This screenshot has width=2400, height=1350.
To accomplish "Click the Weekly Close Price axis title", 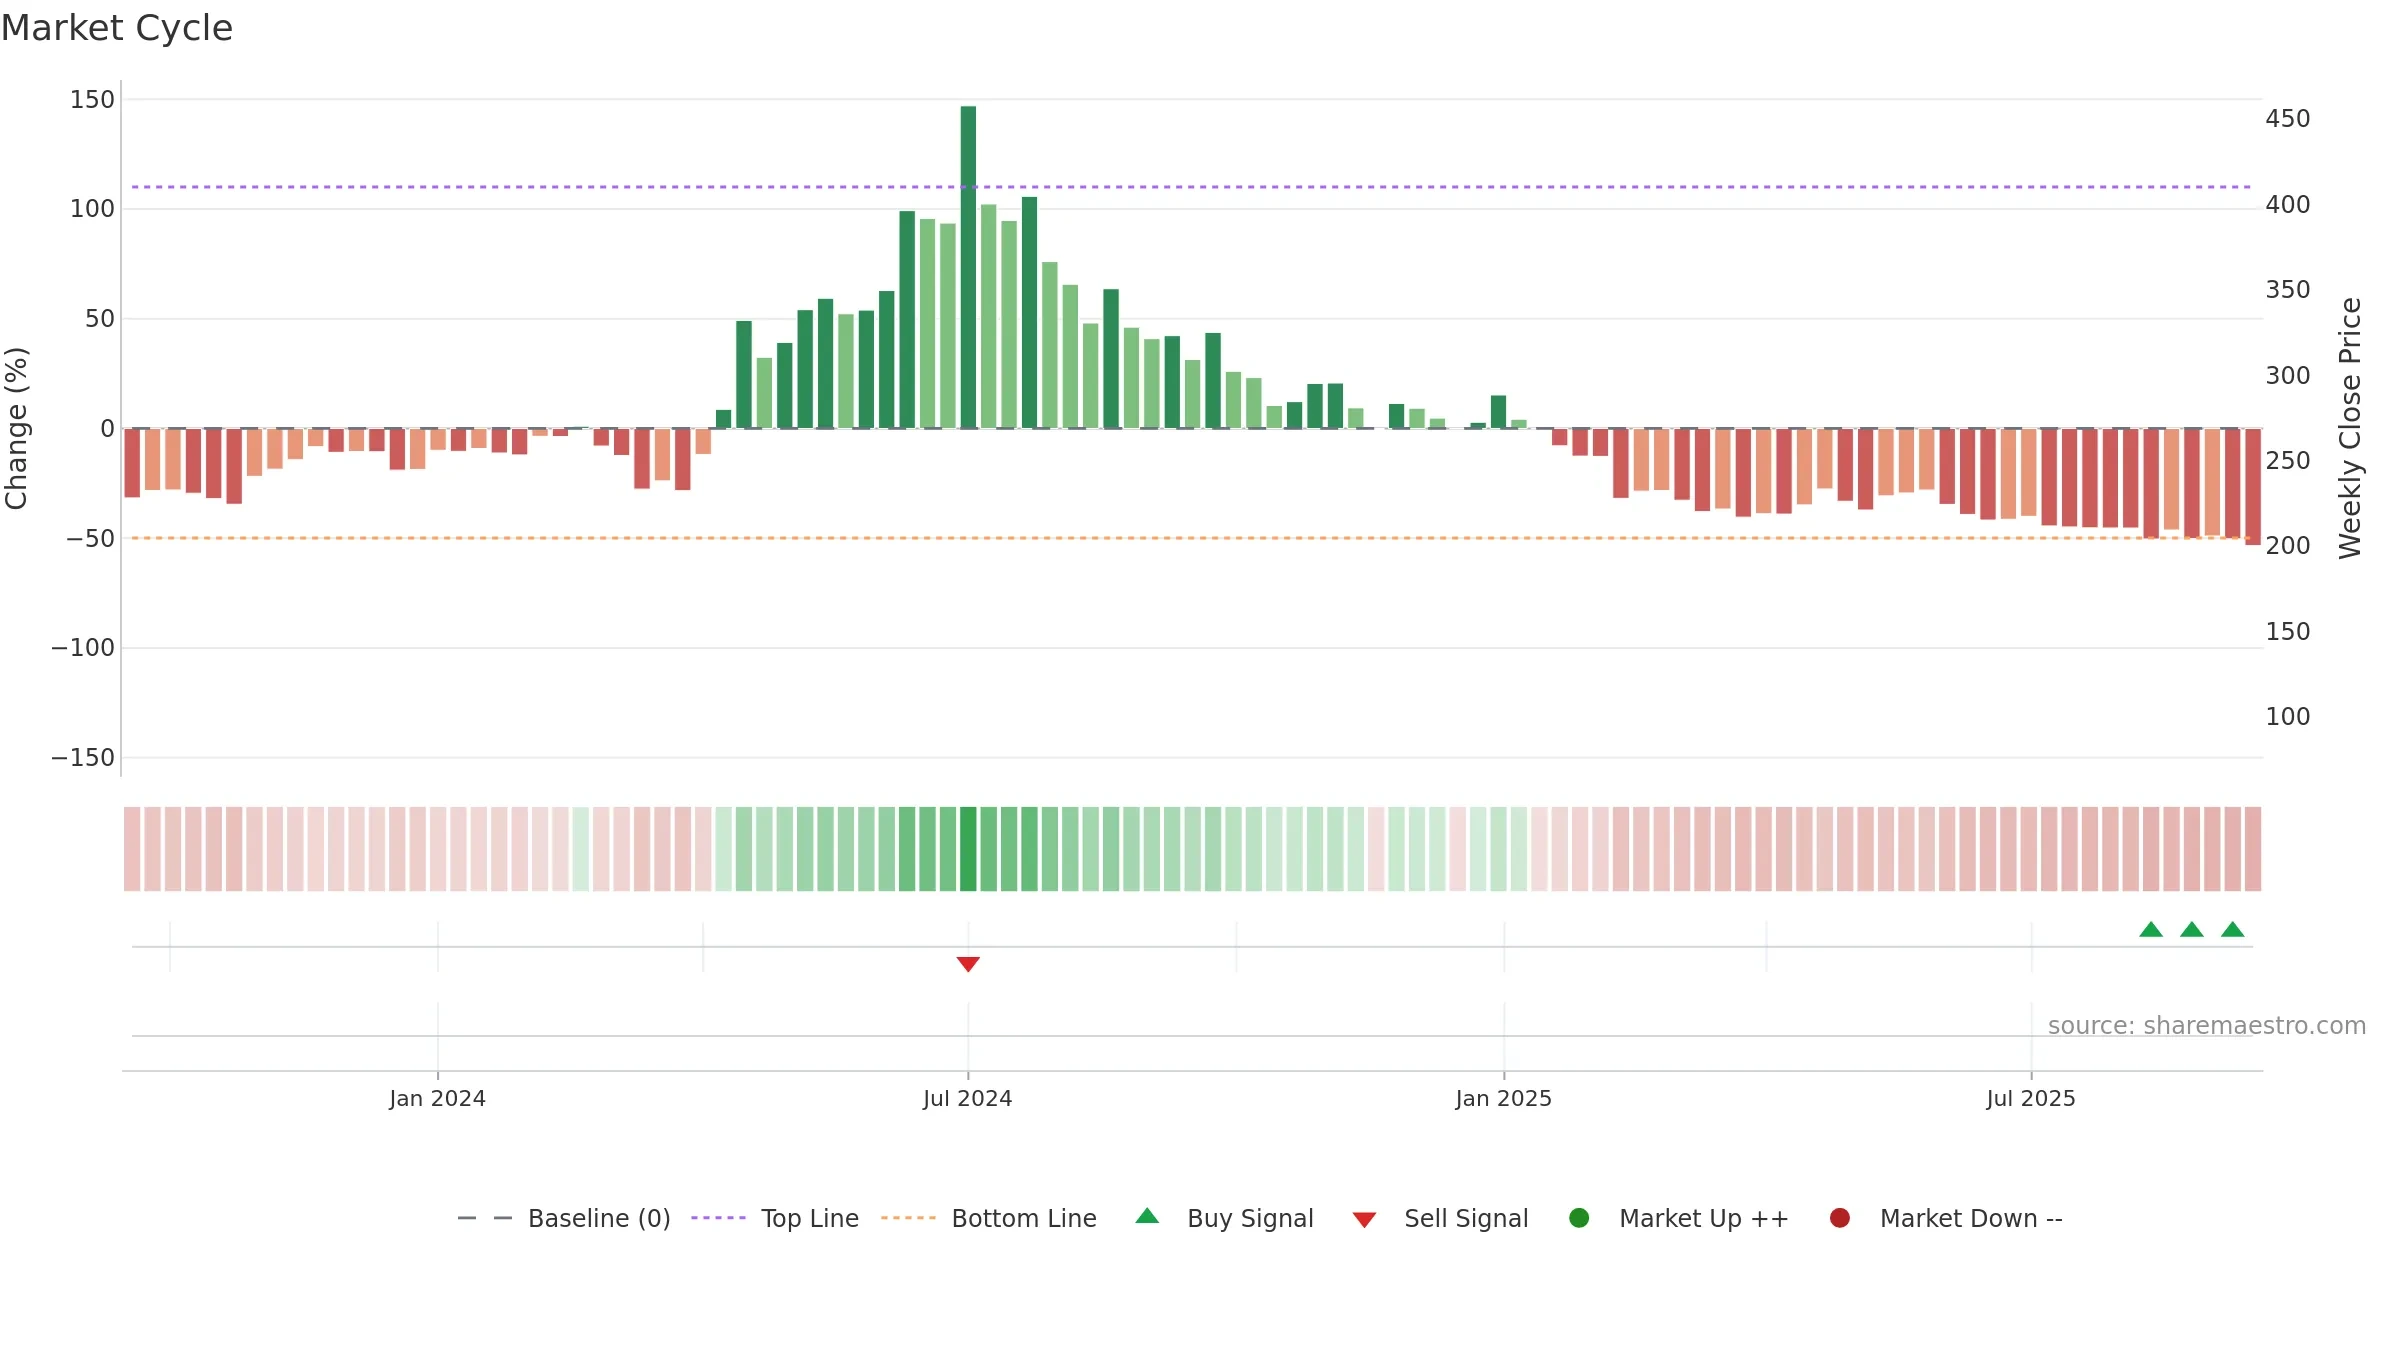I will point(2350,428).
